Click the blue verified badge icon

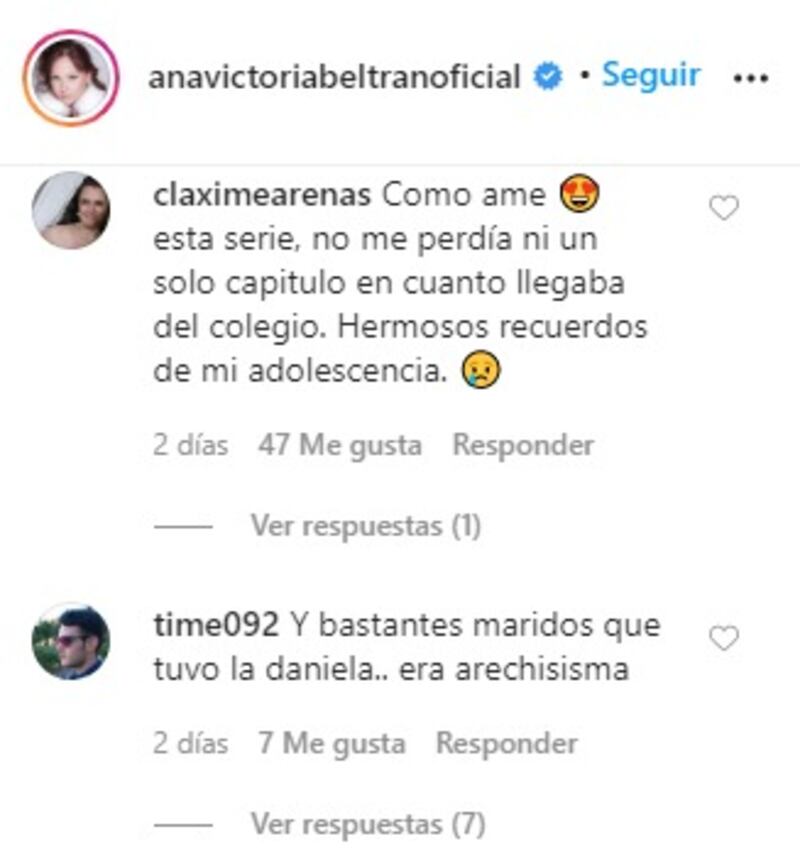coord(548,76)
